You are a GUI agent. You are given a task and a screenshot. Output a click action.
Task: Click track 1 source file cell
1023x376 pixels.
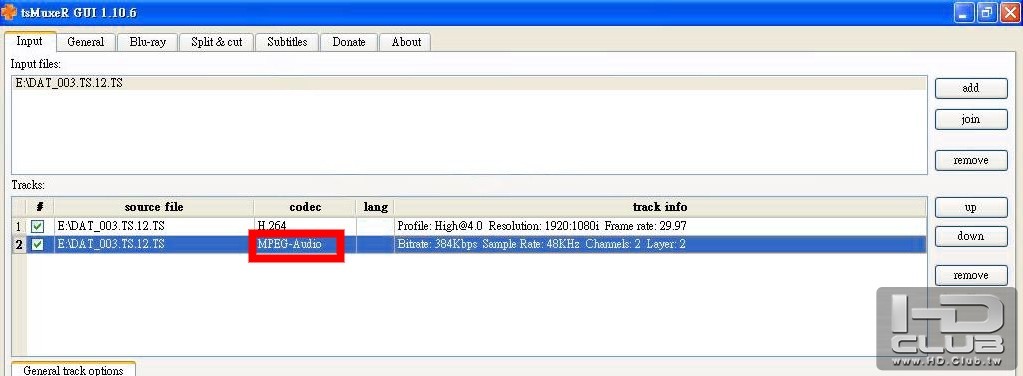click(x=153, y=227)
